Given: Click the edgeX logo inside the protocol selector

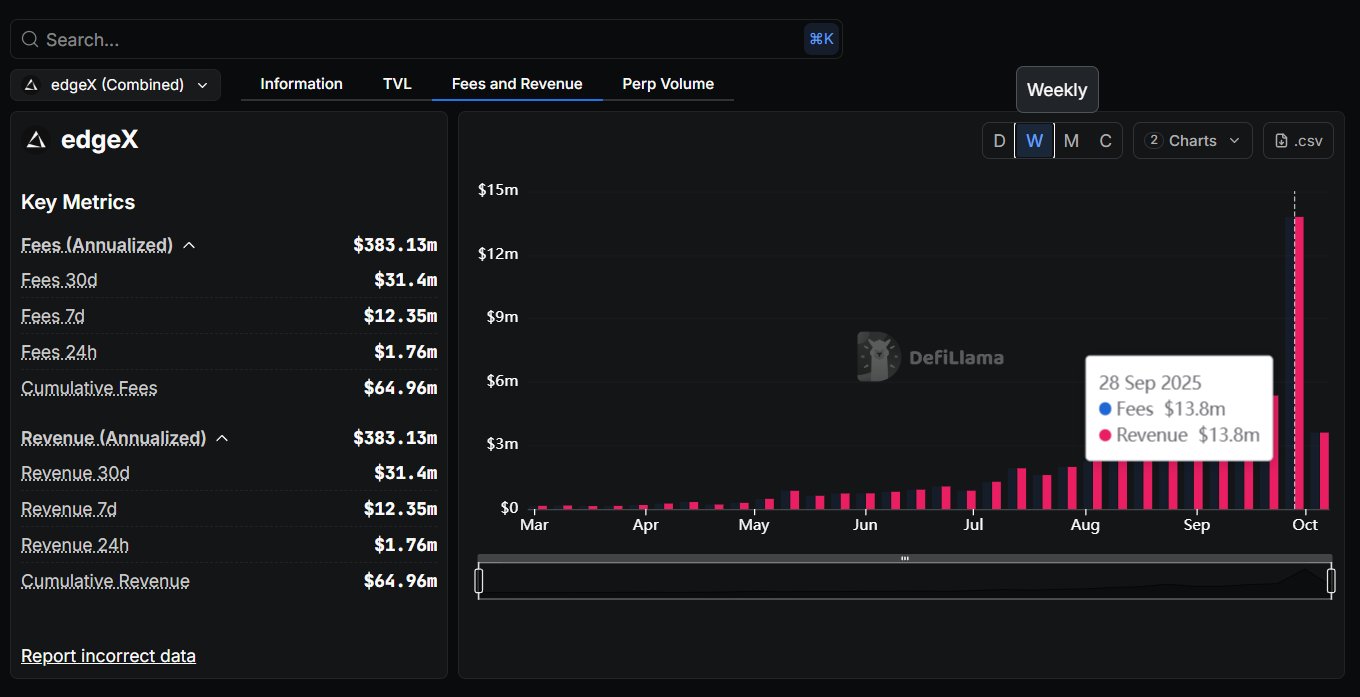Looking at the screenshot, I should [29, 85].
